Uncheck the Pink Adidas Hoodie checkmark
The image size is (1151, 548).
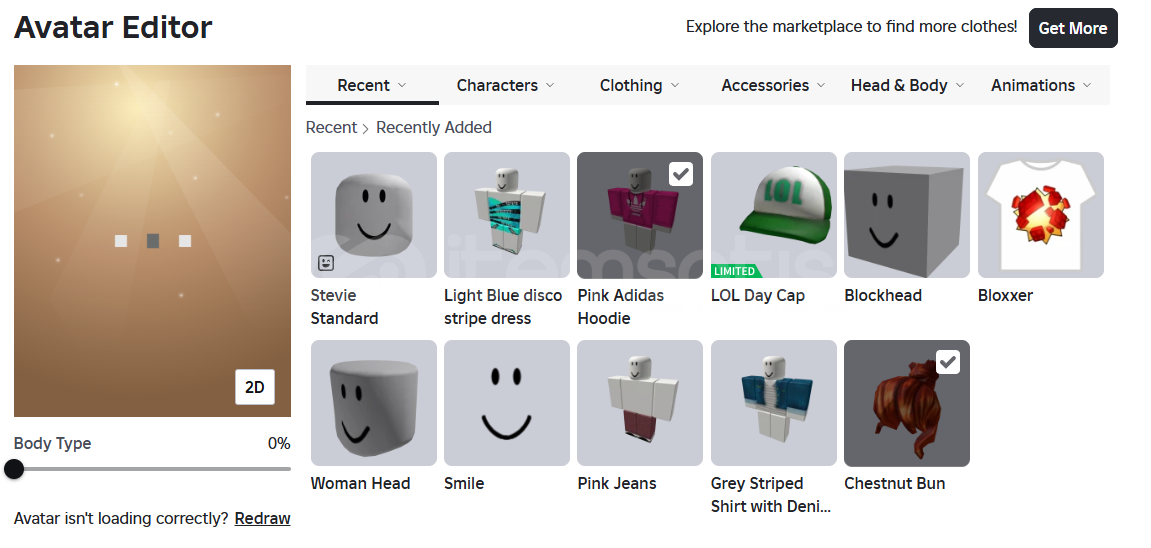click(x=681, y=174)
